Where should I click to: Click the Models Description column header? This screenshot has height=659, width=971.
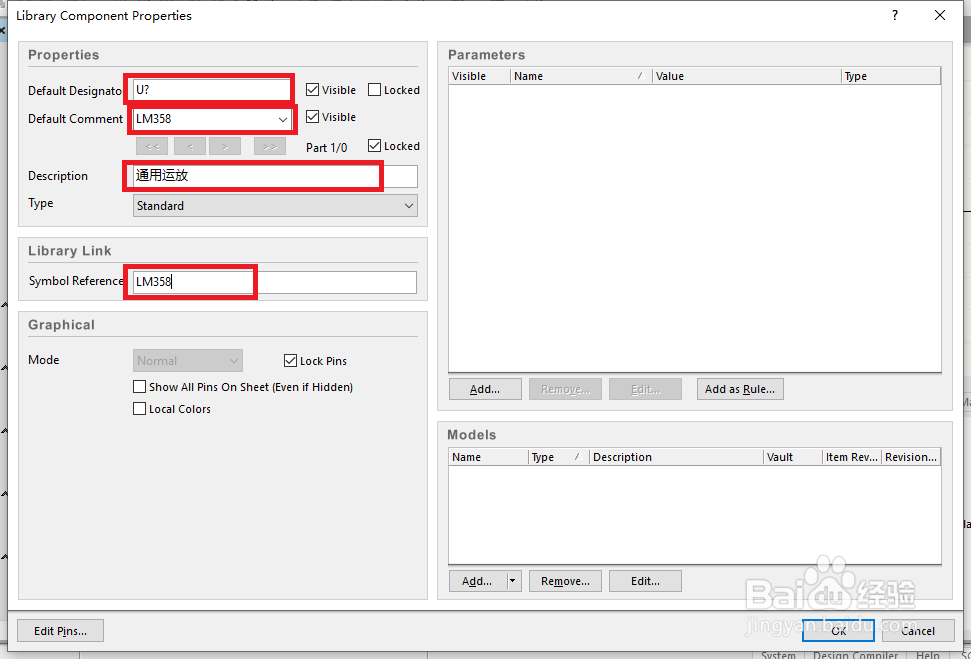click(x=676, y=457)
